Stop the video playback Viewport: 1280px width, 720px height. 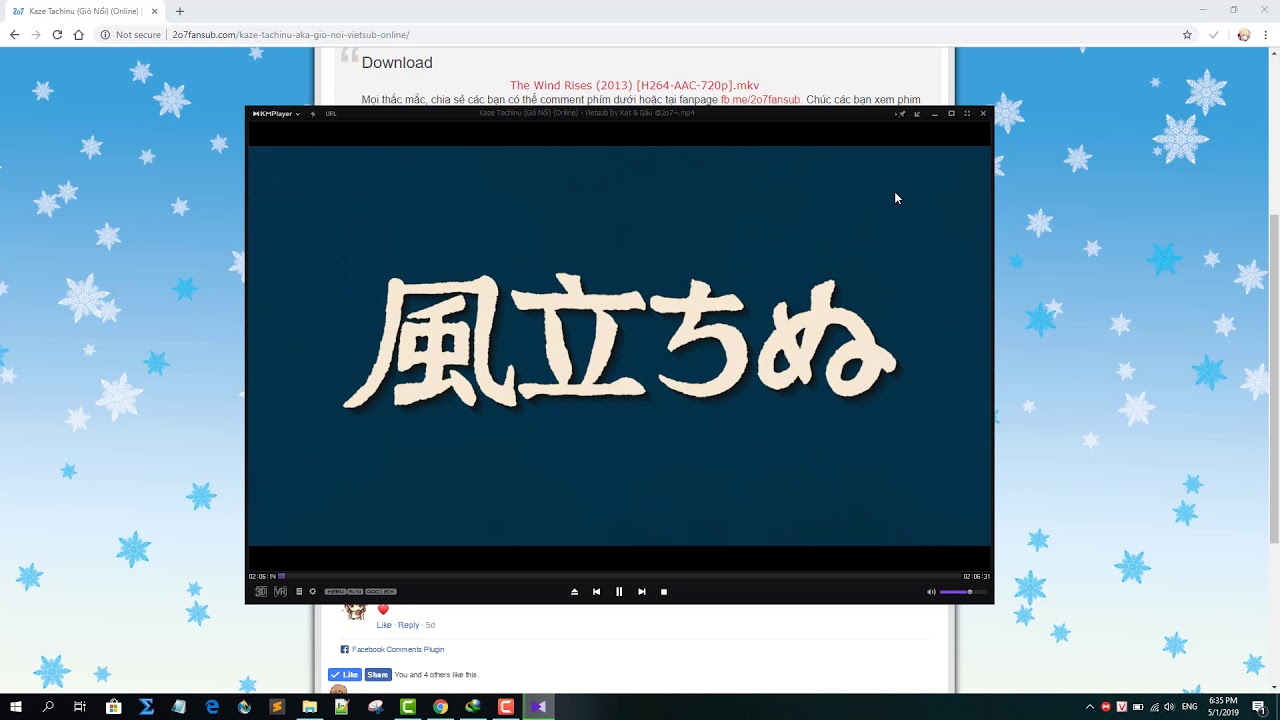[x=664, y=592]
